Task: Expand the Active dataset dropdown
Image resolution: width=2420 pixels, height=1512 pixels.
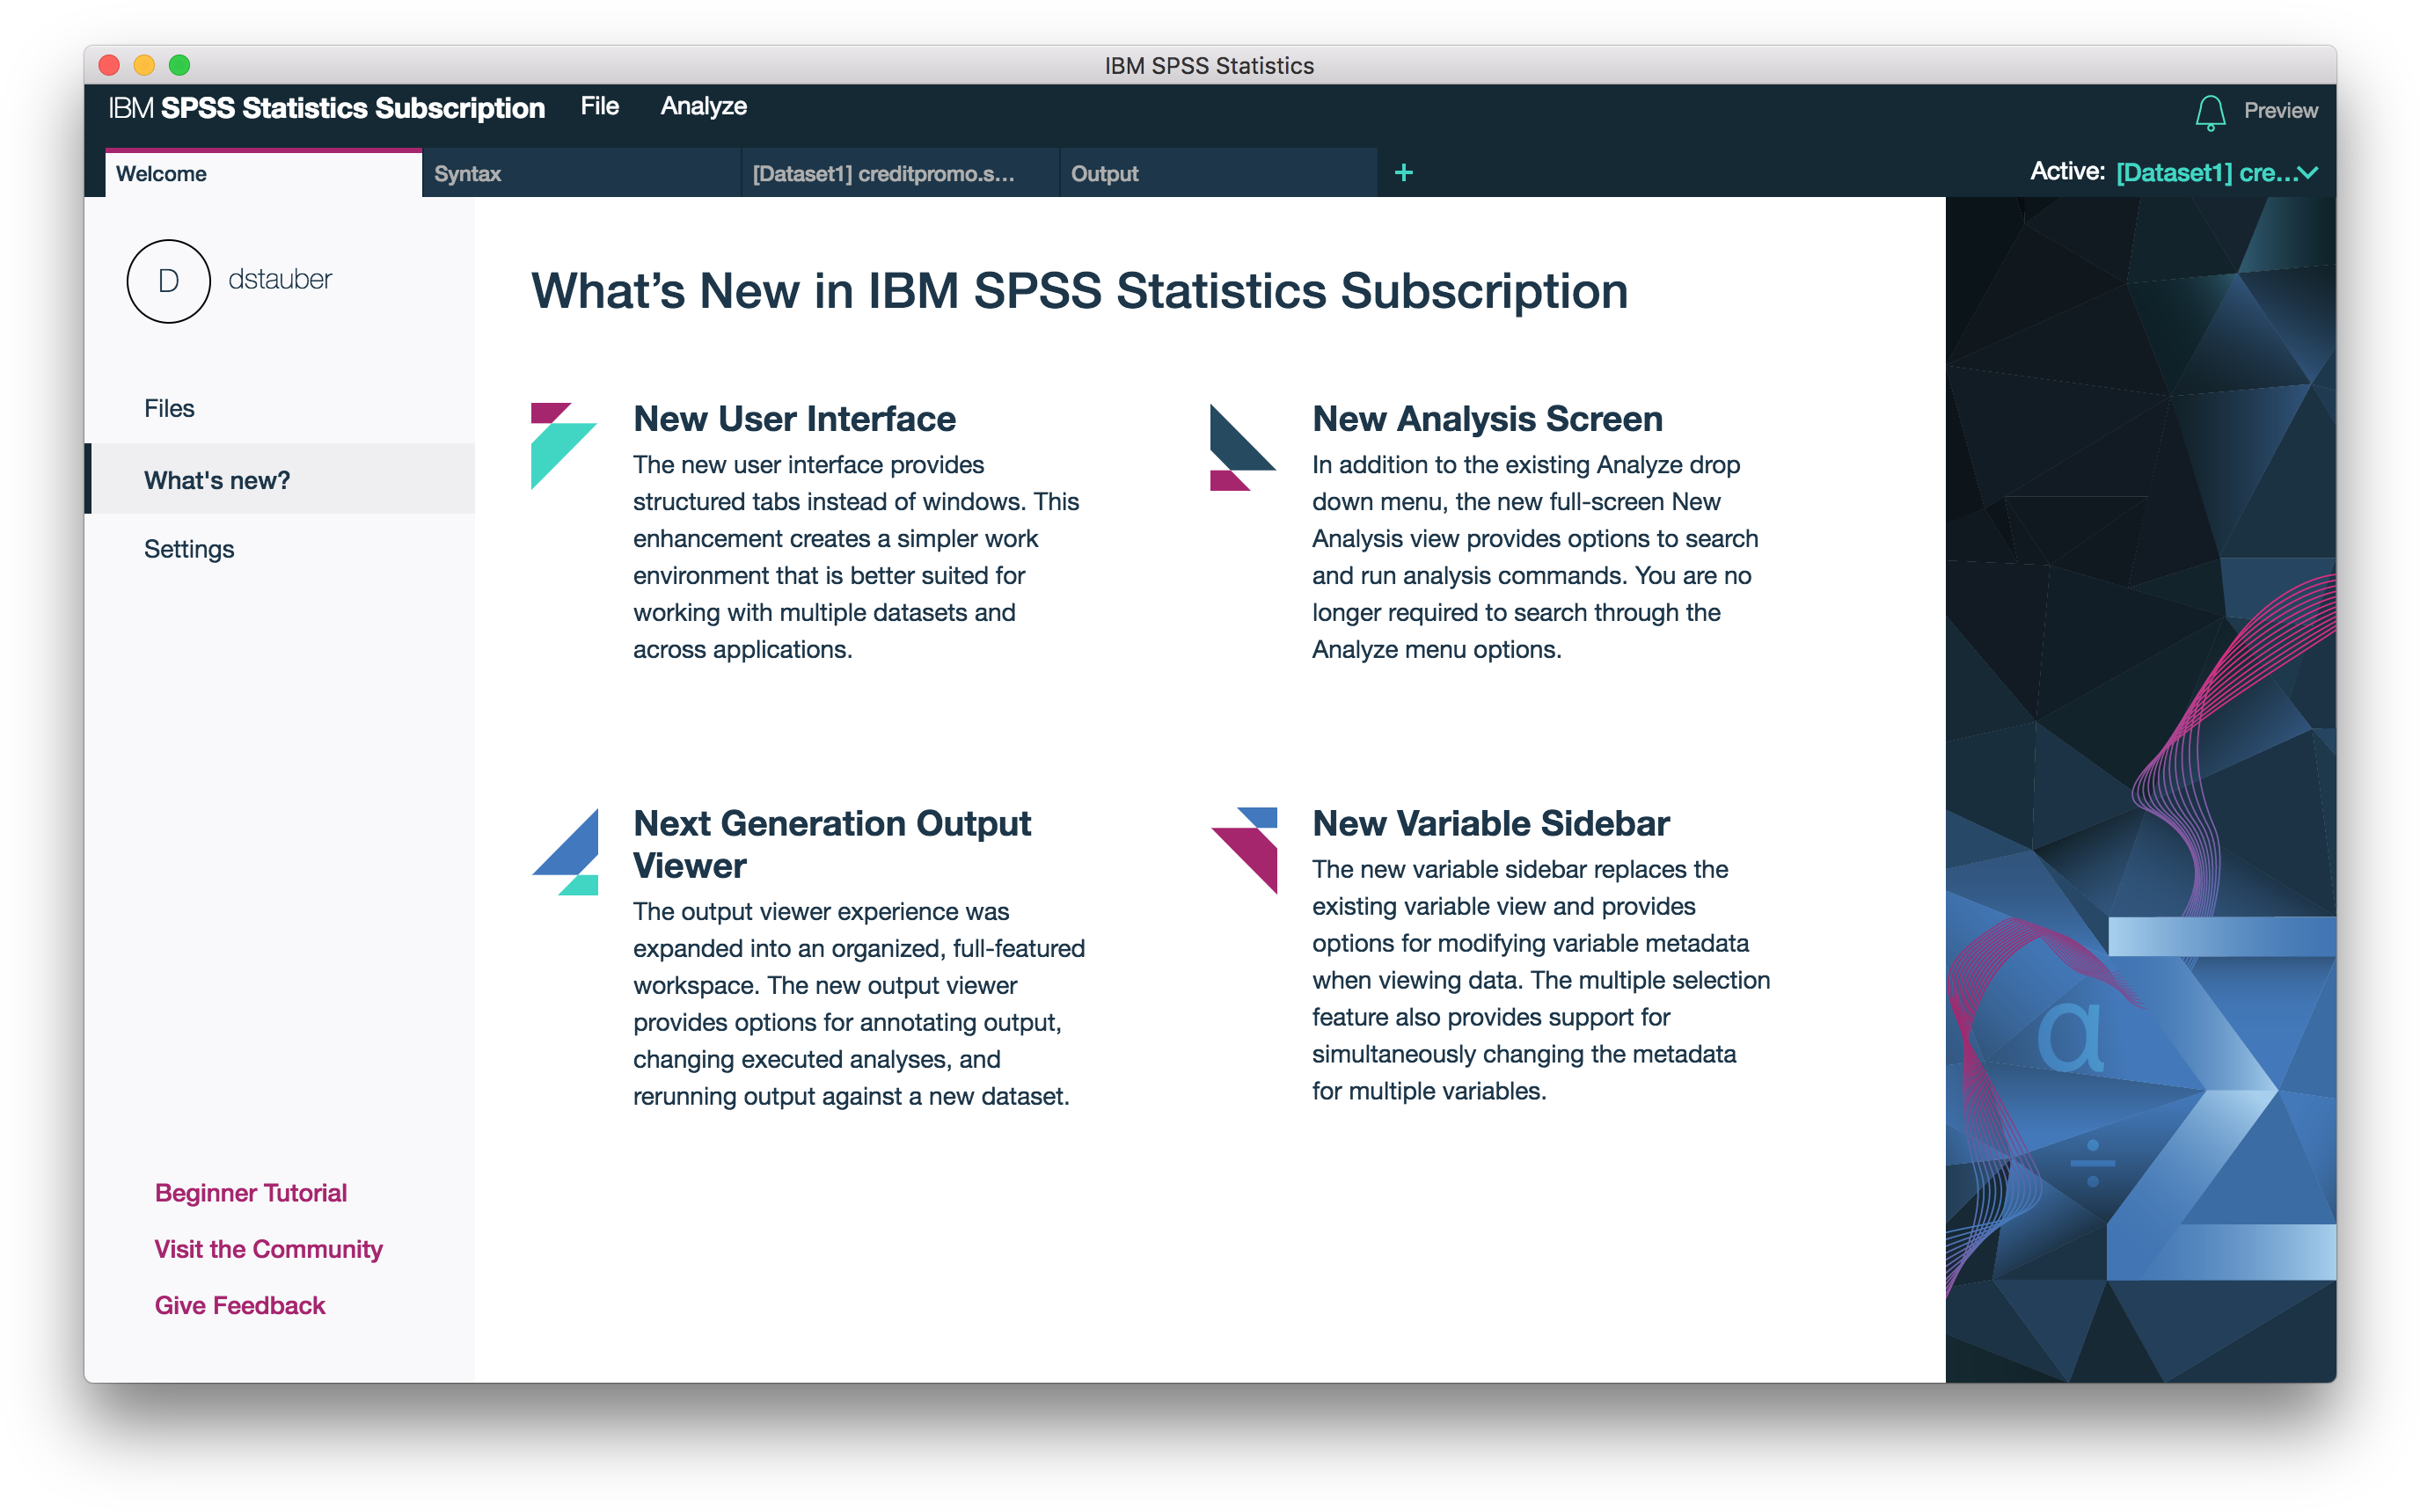Action: [x=2308, y=172]
